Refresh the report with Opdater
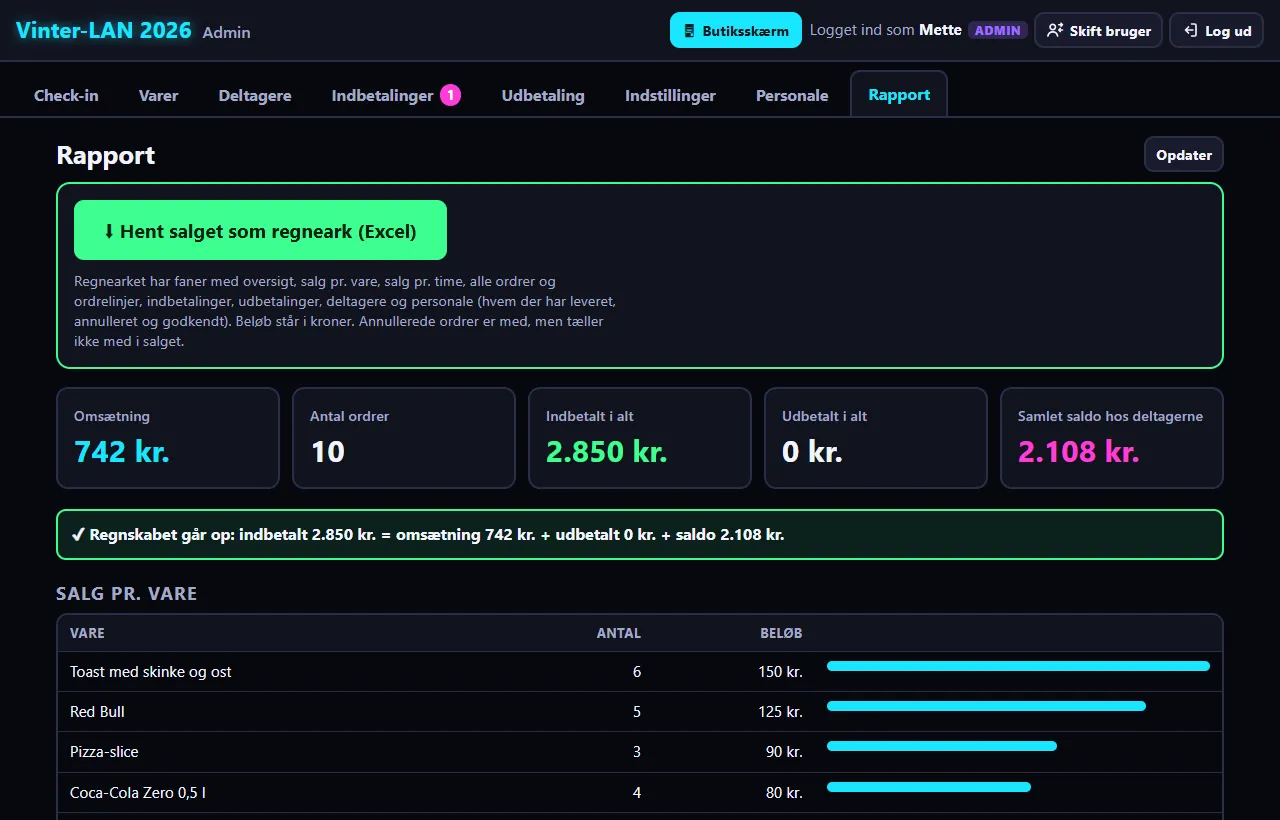Screen dimensions: 1280x820 [1184, 155]
